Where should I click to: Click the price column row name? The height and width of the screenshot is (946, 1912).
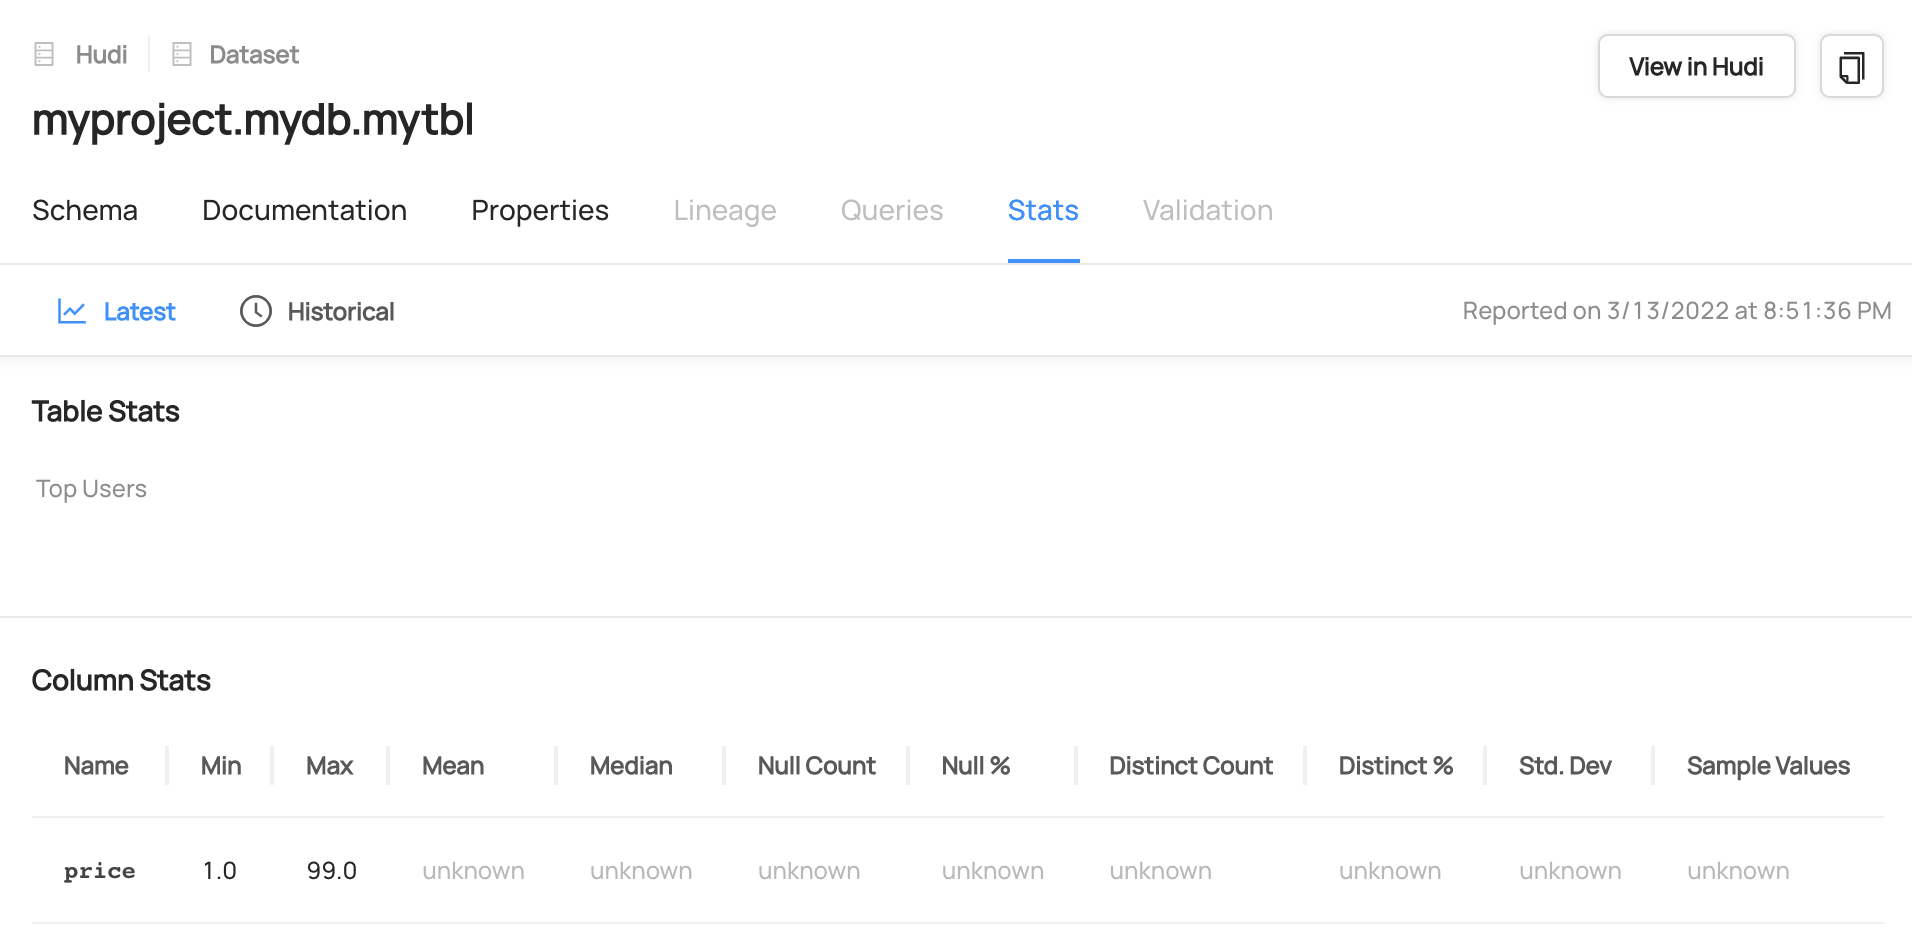click(99, 871)
